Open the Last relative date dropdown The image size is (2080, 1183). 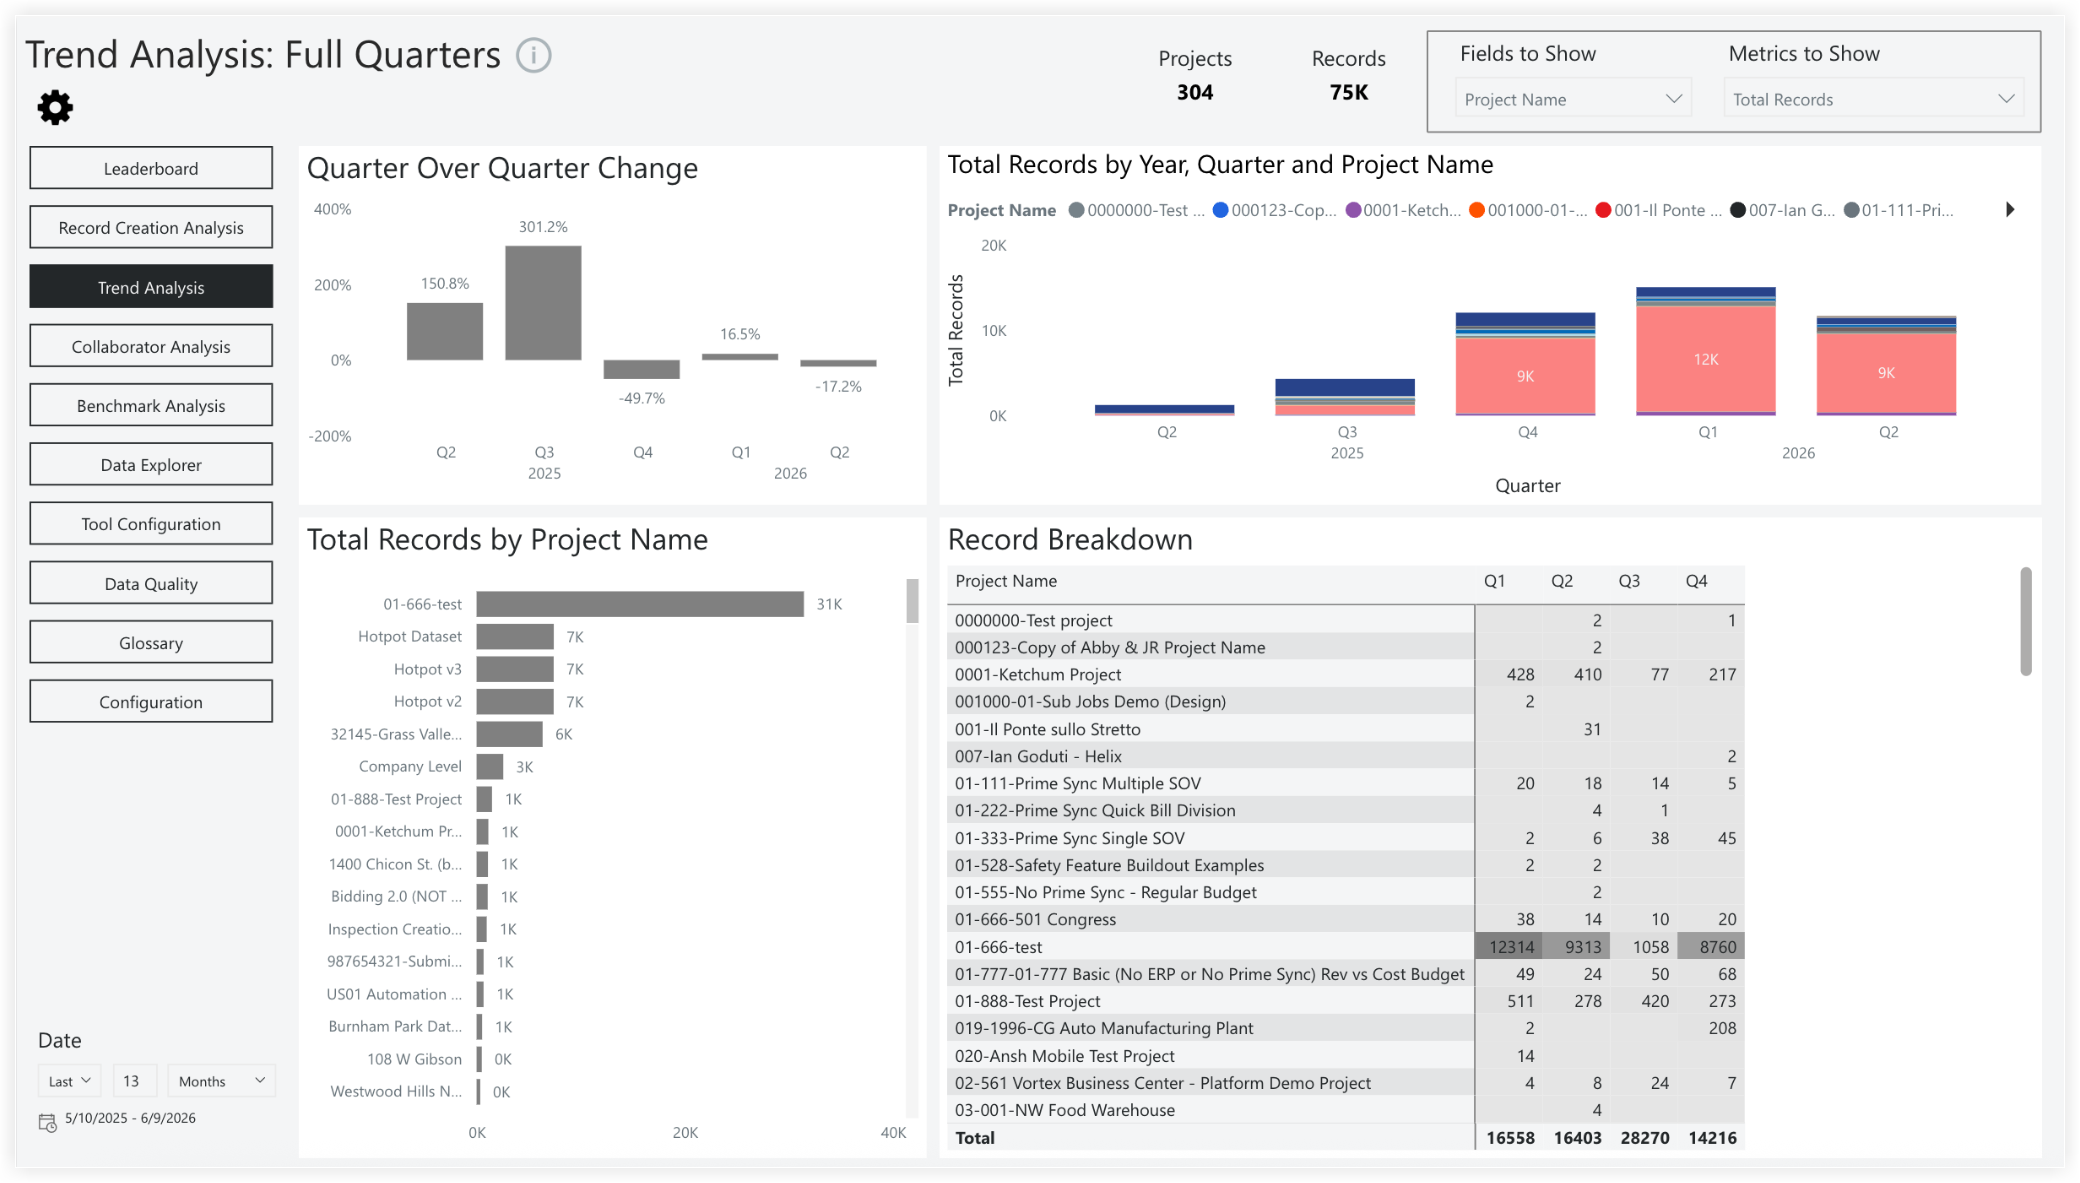click(x=70, y=1081)
